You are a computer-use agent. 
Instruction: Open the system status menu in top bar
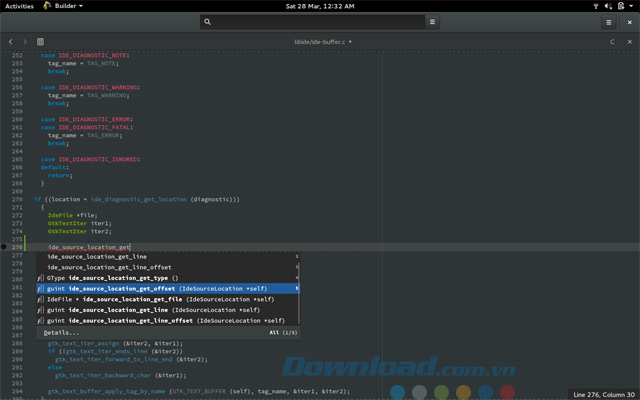(612, 6)
